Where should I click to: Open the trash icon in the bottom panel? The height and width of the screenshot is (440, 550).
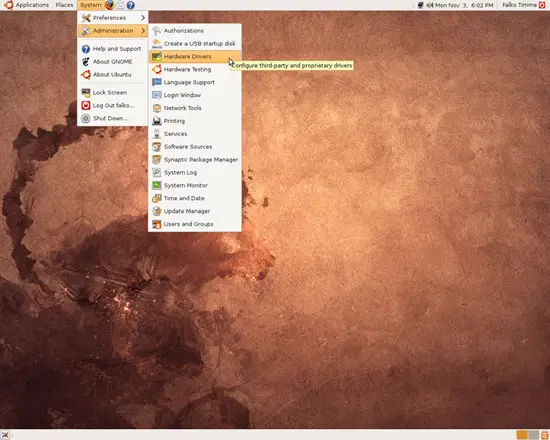(x=545, y=435)
